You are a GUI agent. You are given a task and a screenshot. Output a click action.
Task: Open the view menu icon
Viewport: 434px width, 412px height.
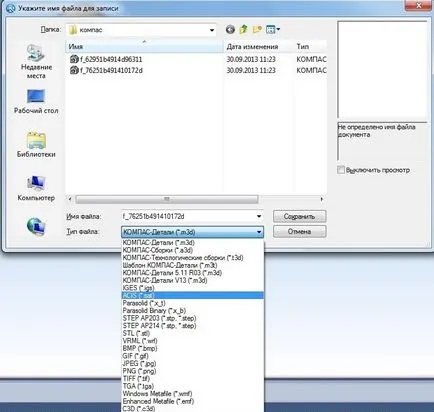pyautogui.click(x=273, y=30)
